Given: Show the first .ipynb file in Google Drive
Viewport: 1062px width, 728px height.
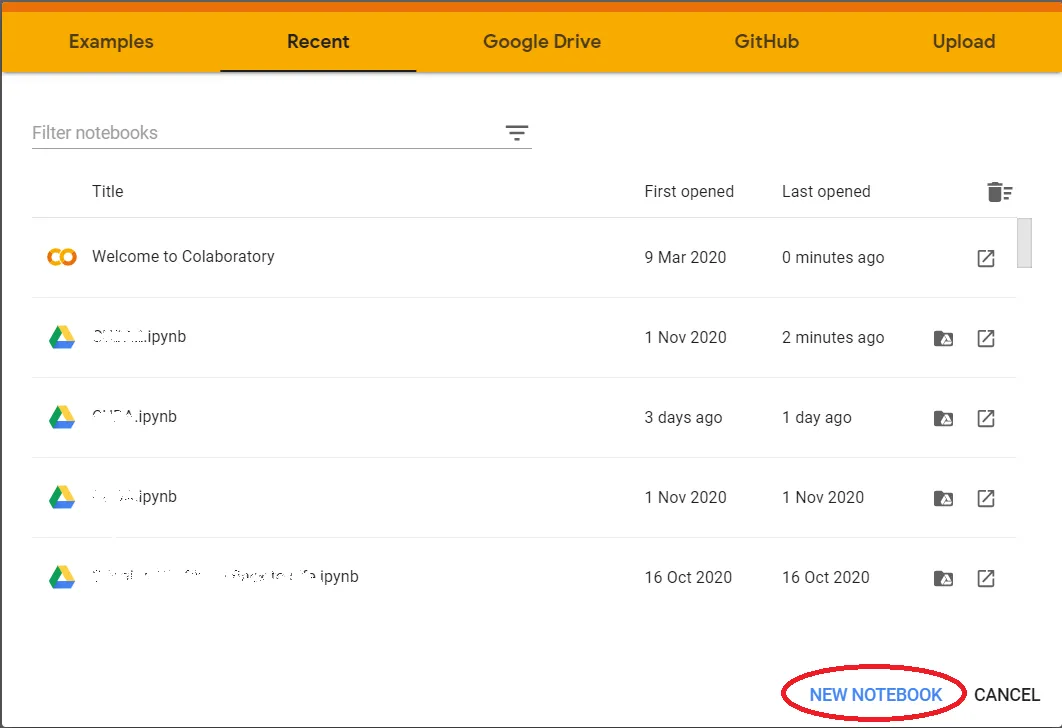Looking at the screenshot, I should coord(943,338).
